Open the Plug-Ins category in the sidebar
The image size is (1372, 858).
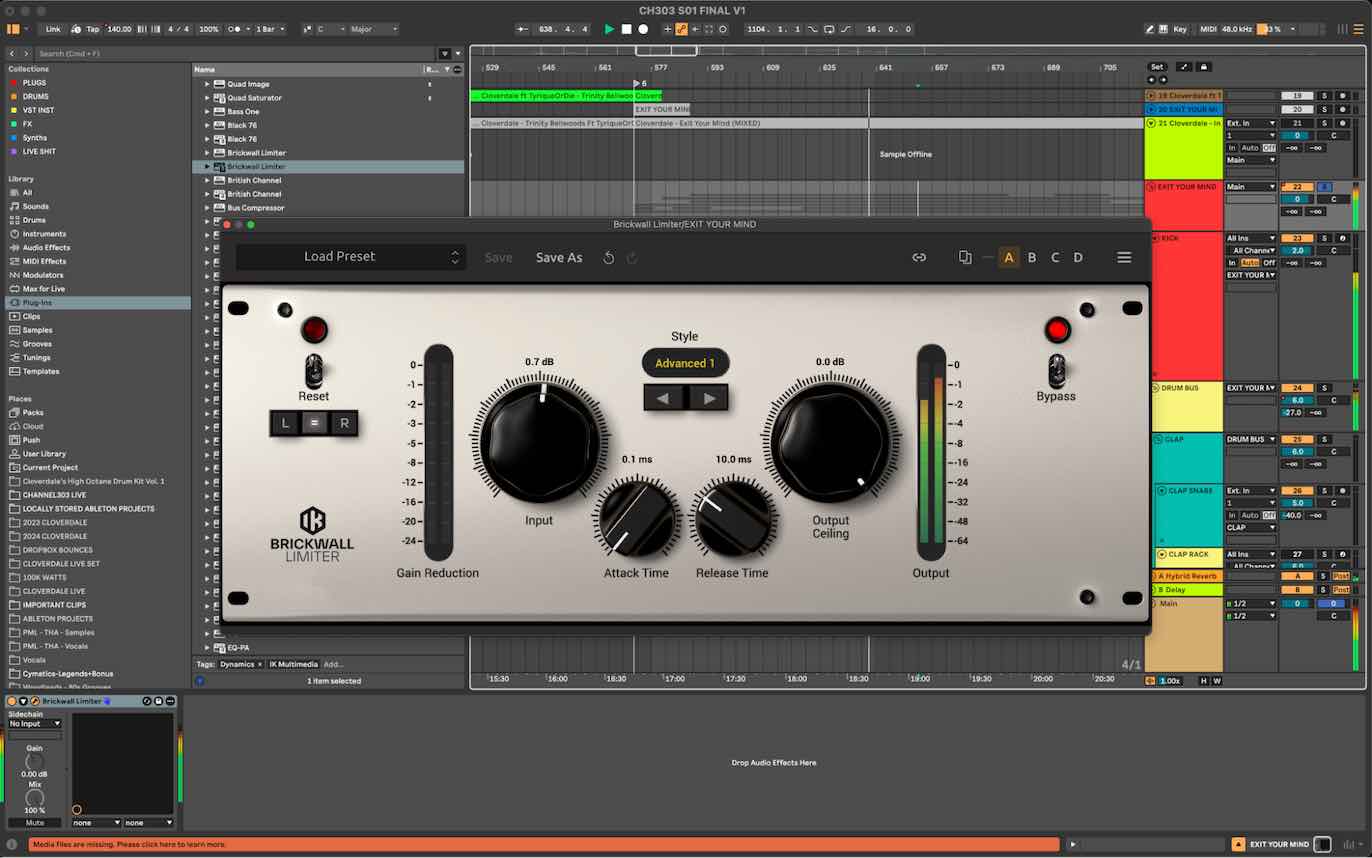click(x=40, y=302)
